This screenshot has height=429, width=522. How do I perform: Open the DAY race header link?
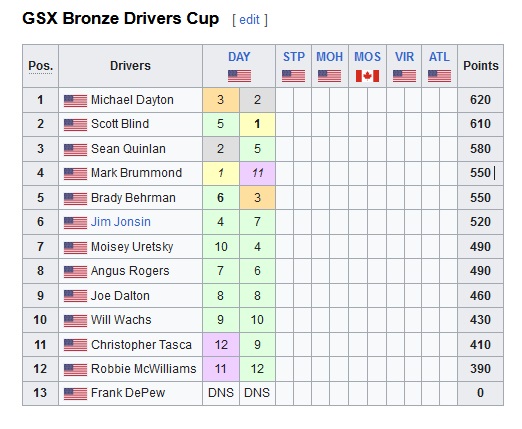[239, 57]
